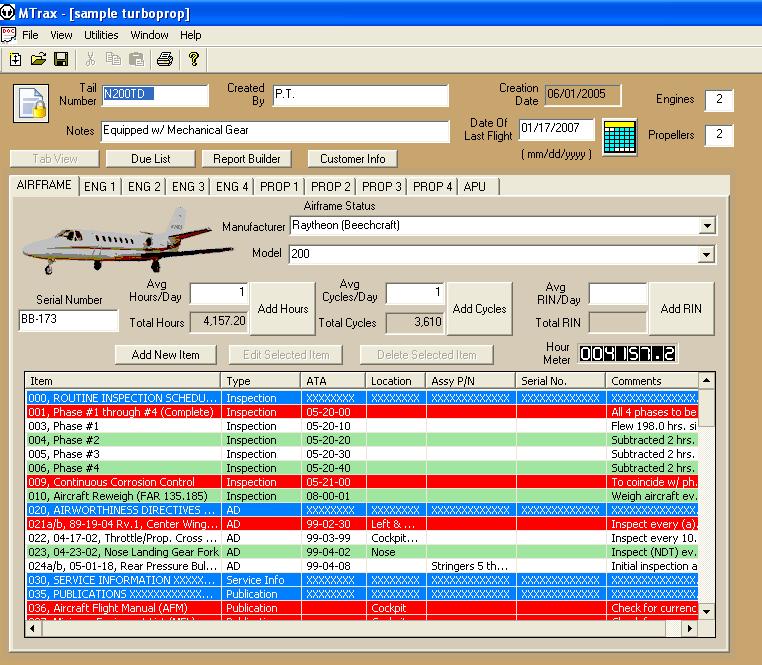
Task: Select row 003, Phase #1
Action: 362,426
